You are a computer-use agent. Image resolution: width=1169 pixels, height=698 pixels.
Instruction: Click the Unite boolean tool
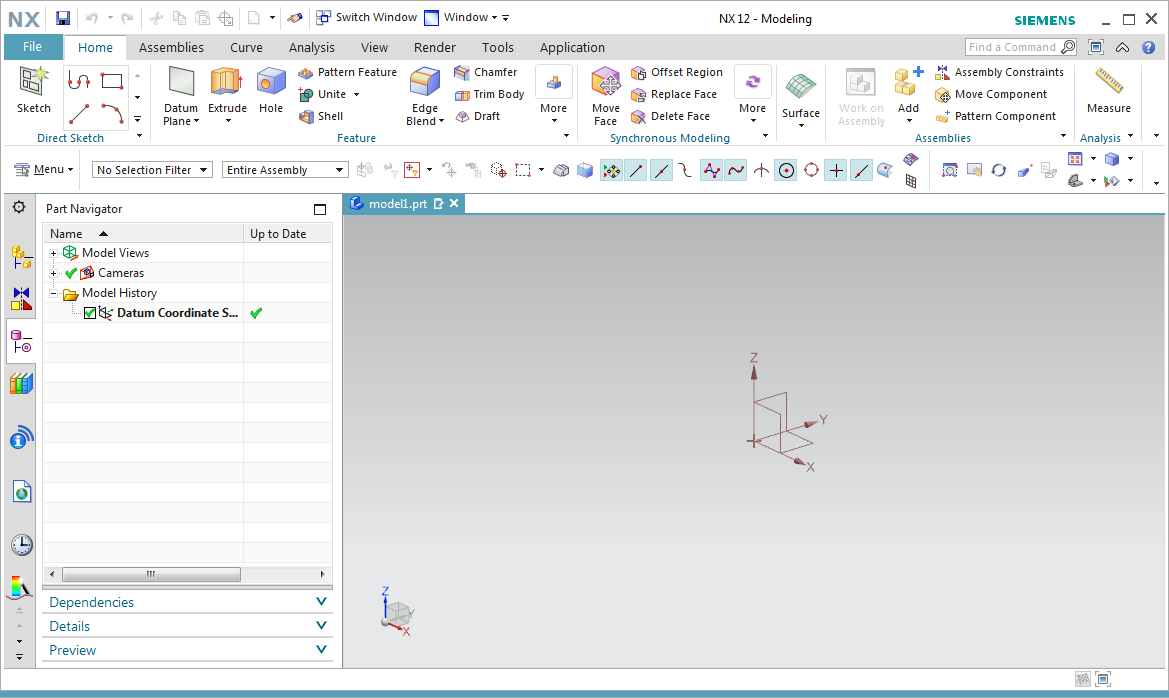(x=323, y=94)
